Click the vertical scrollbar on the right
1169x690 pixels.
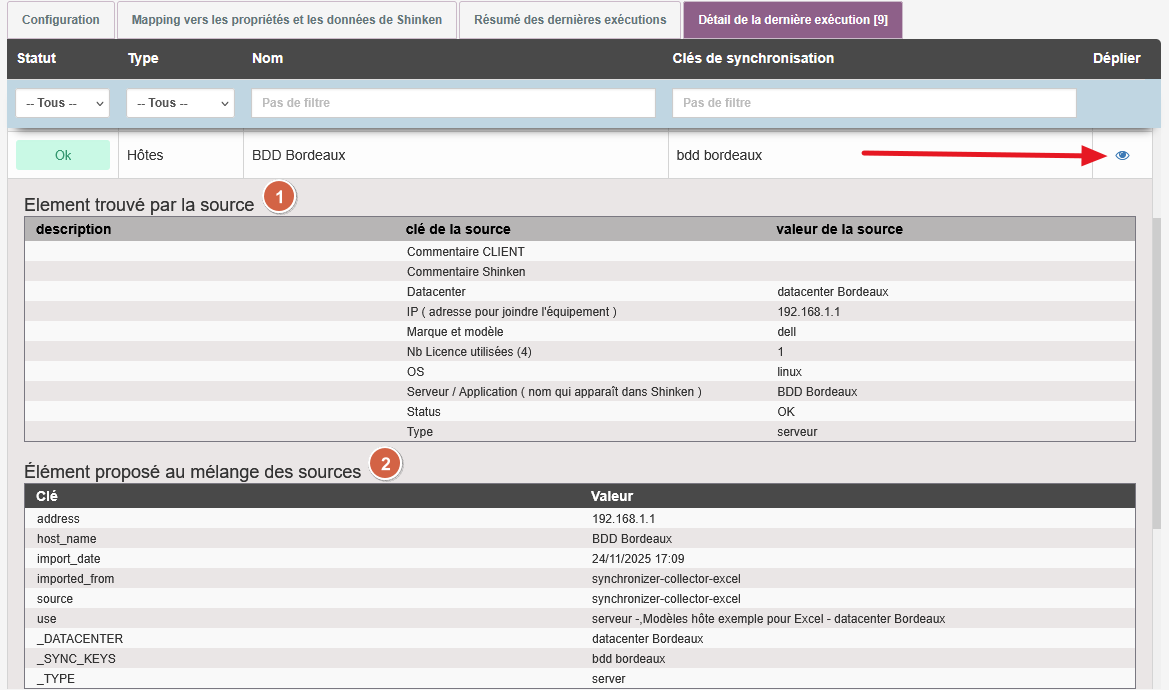click(x=1158, y=370)
